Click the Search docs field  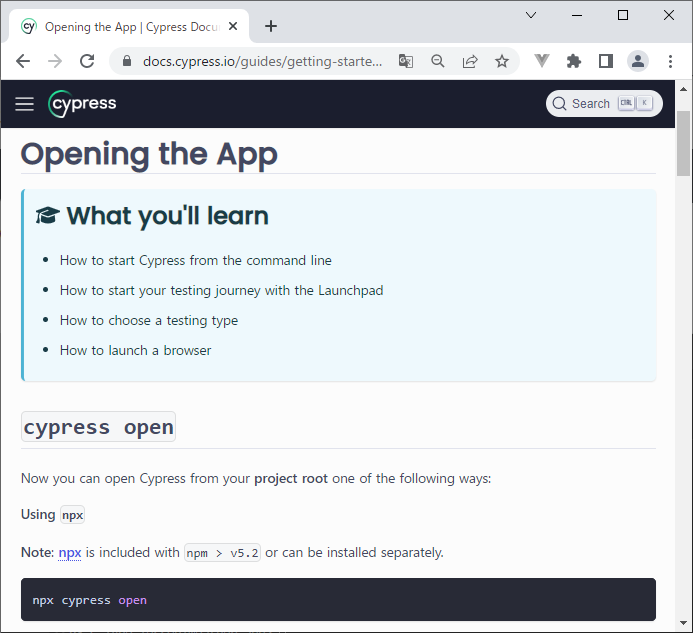tap(604, 103)
